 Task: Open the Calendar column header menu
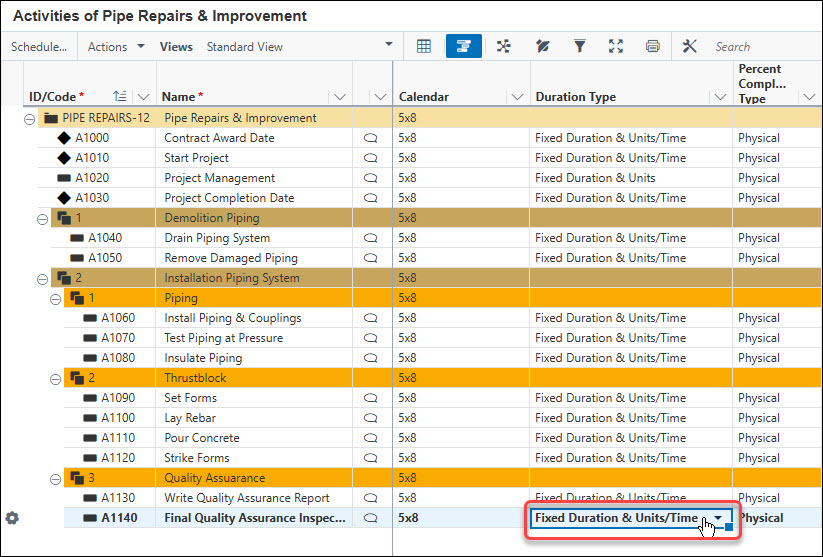coord(517,97)
